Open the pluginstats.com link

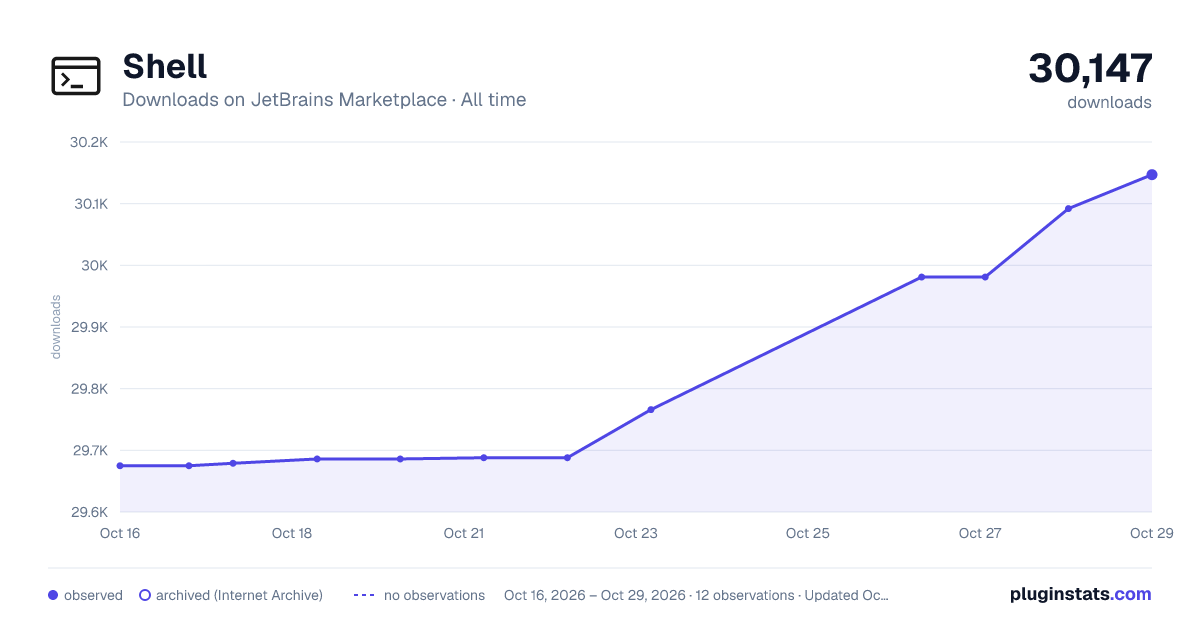click(x=1080, y=594)
